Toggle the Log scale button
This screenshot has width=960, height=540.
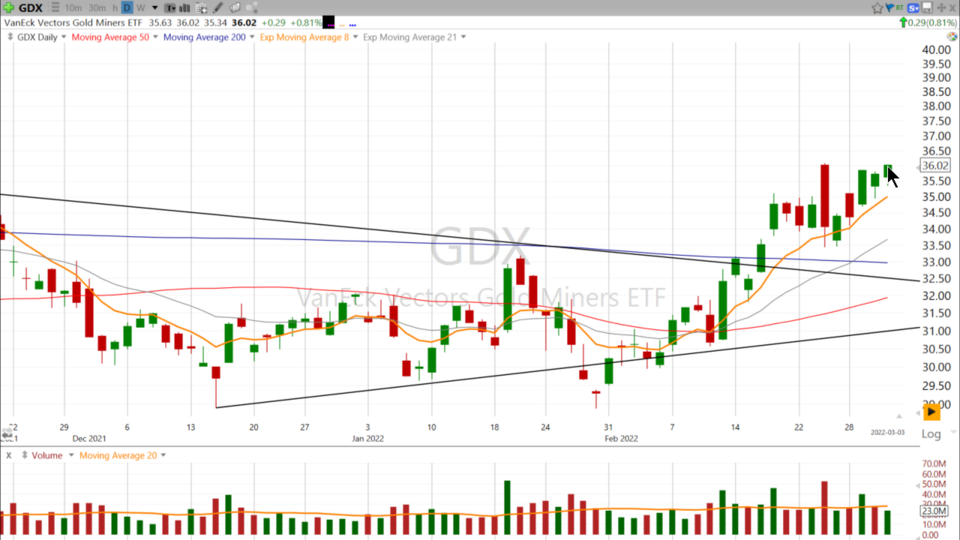coord(931,434)
